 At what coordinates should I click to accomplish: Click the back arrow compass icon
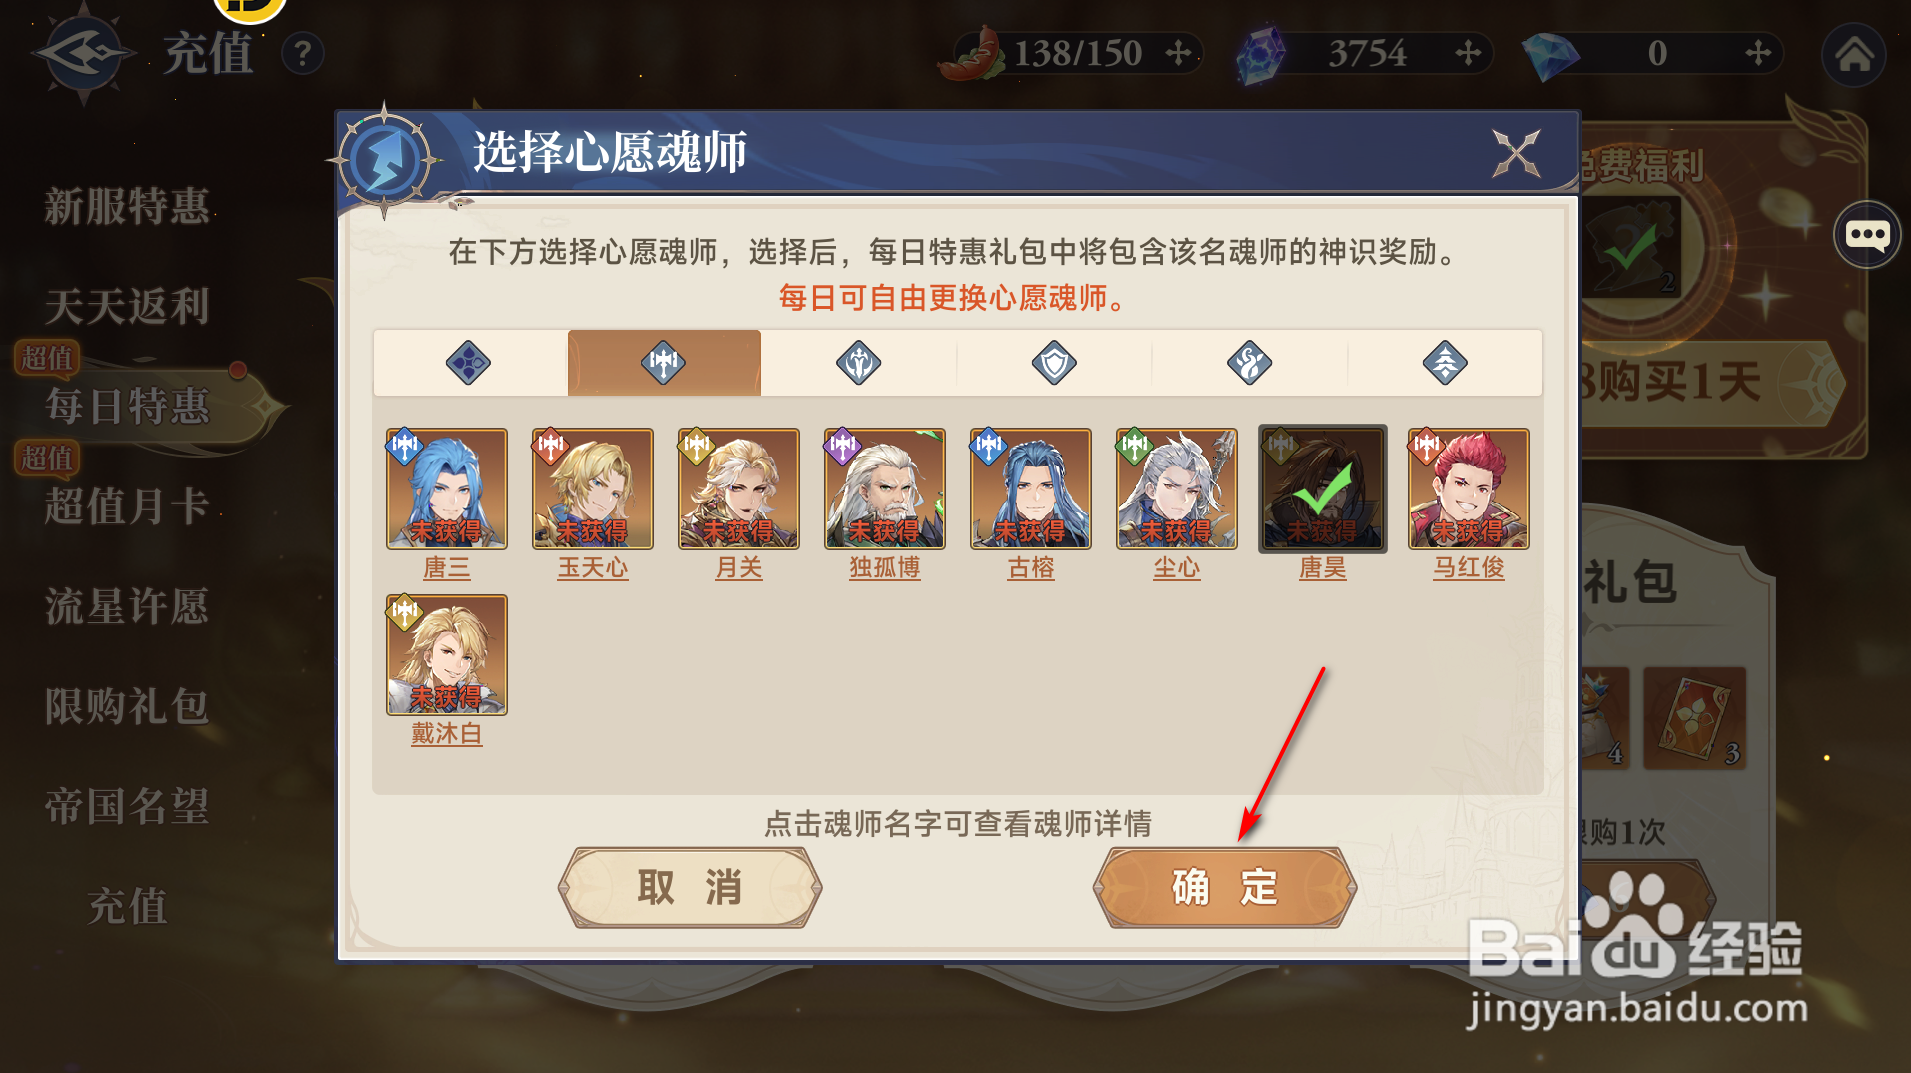click(x=83, y=53)
